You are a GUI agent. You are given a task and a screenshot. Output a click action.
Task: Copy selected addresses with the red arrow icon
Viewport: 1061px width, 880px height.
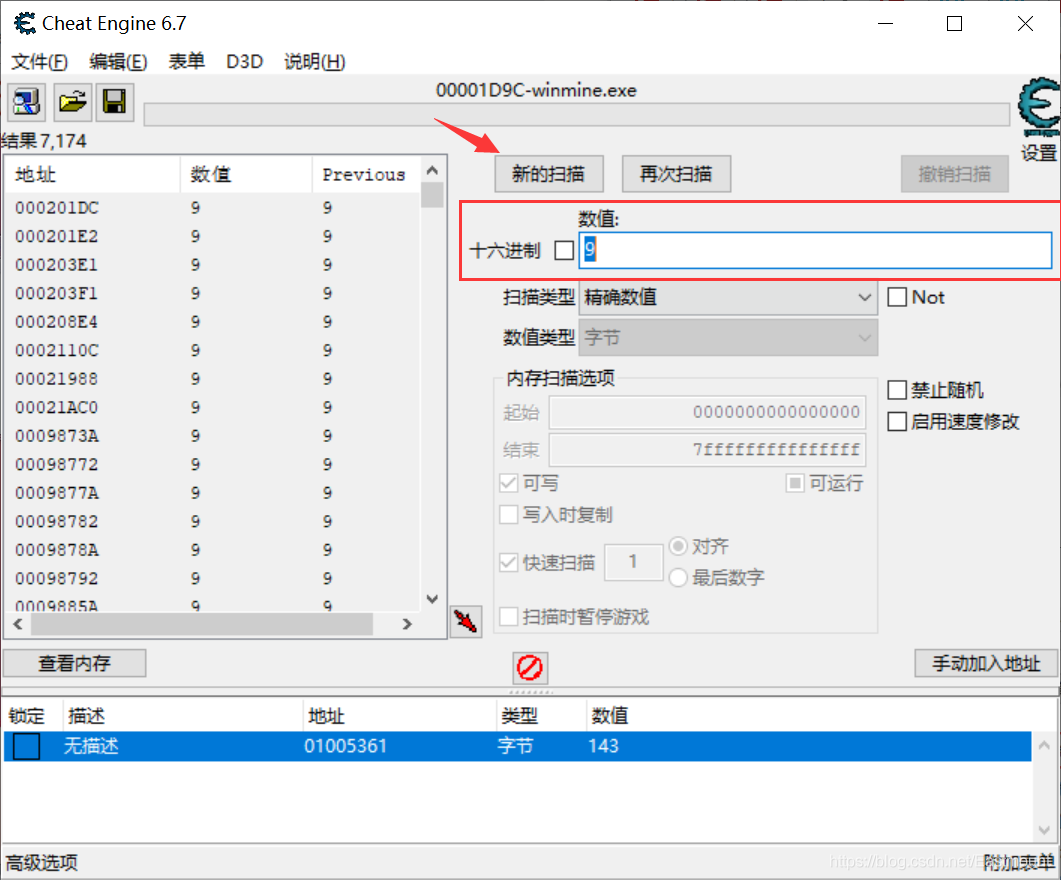(466, 621)
